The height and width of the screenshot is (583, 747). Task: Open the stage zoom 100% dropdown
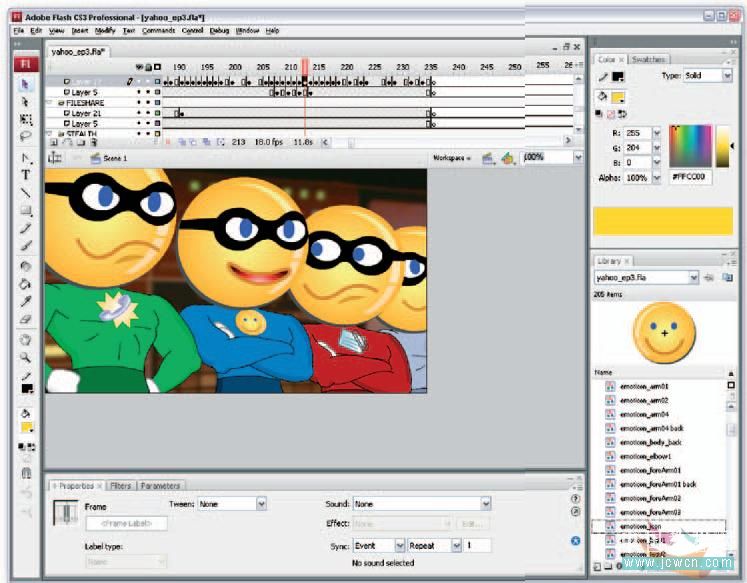click(578, 158)
